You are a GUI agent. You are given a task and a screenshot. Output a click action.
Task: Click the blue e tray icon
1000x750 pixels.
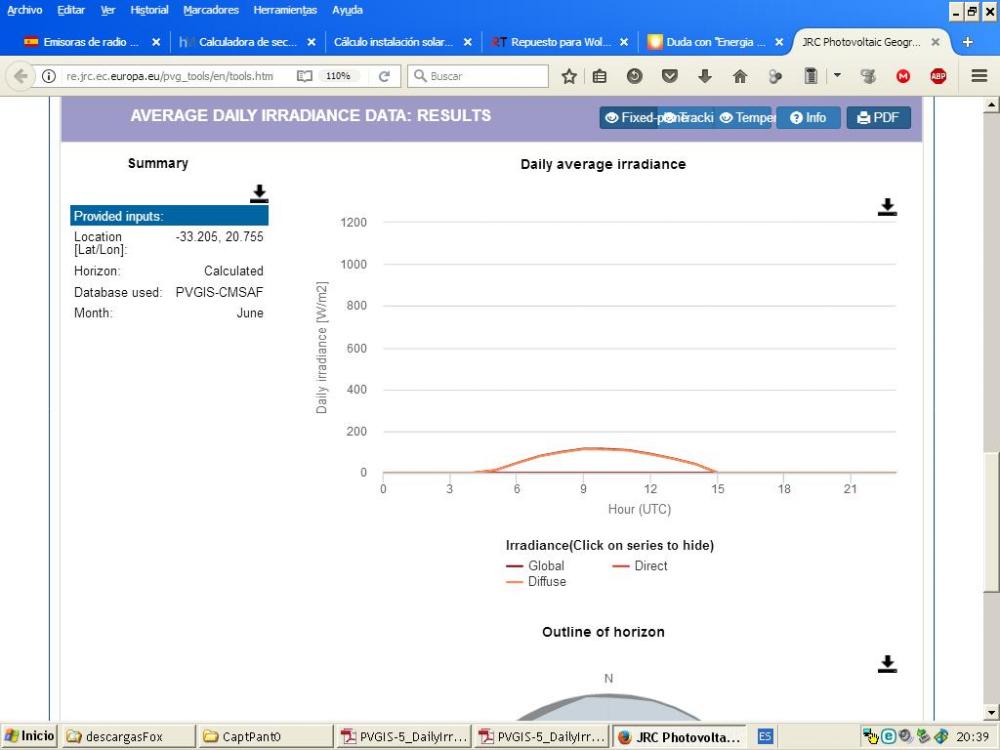click(888, 737)
